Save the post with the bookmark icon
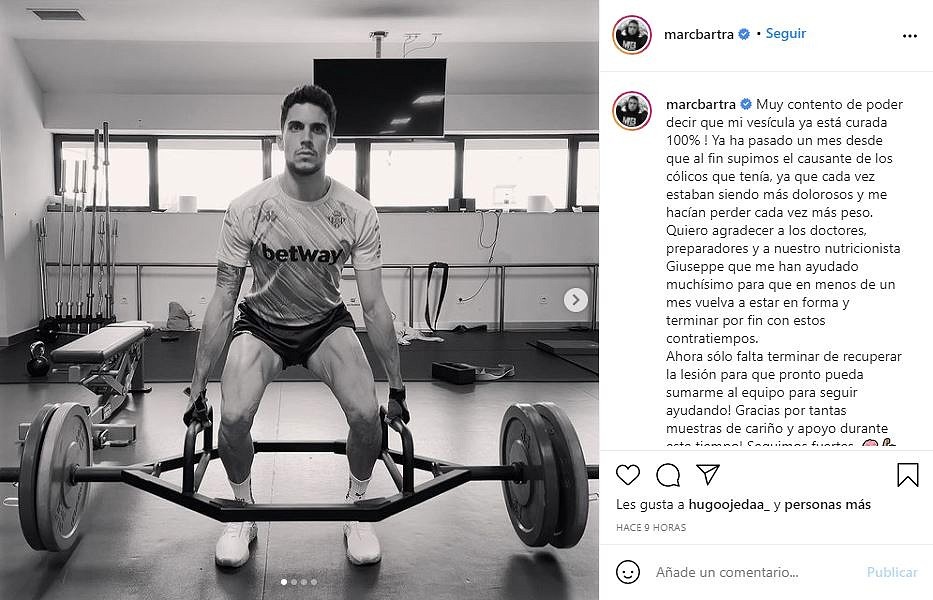This screenshot has height=600, width=933. click(907, 475)
